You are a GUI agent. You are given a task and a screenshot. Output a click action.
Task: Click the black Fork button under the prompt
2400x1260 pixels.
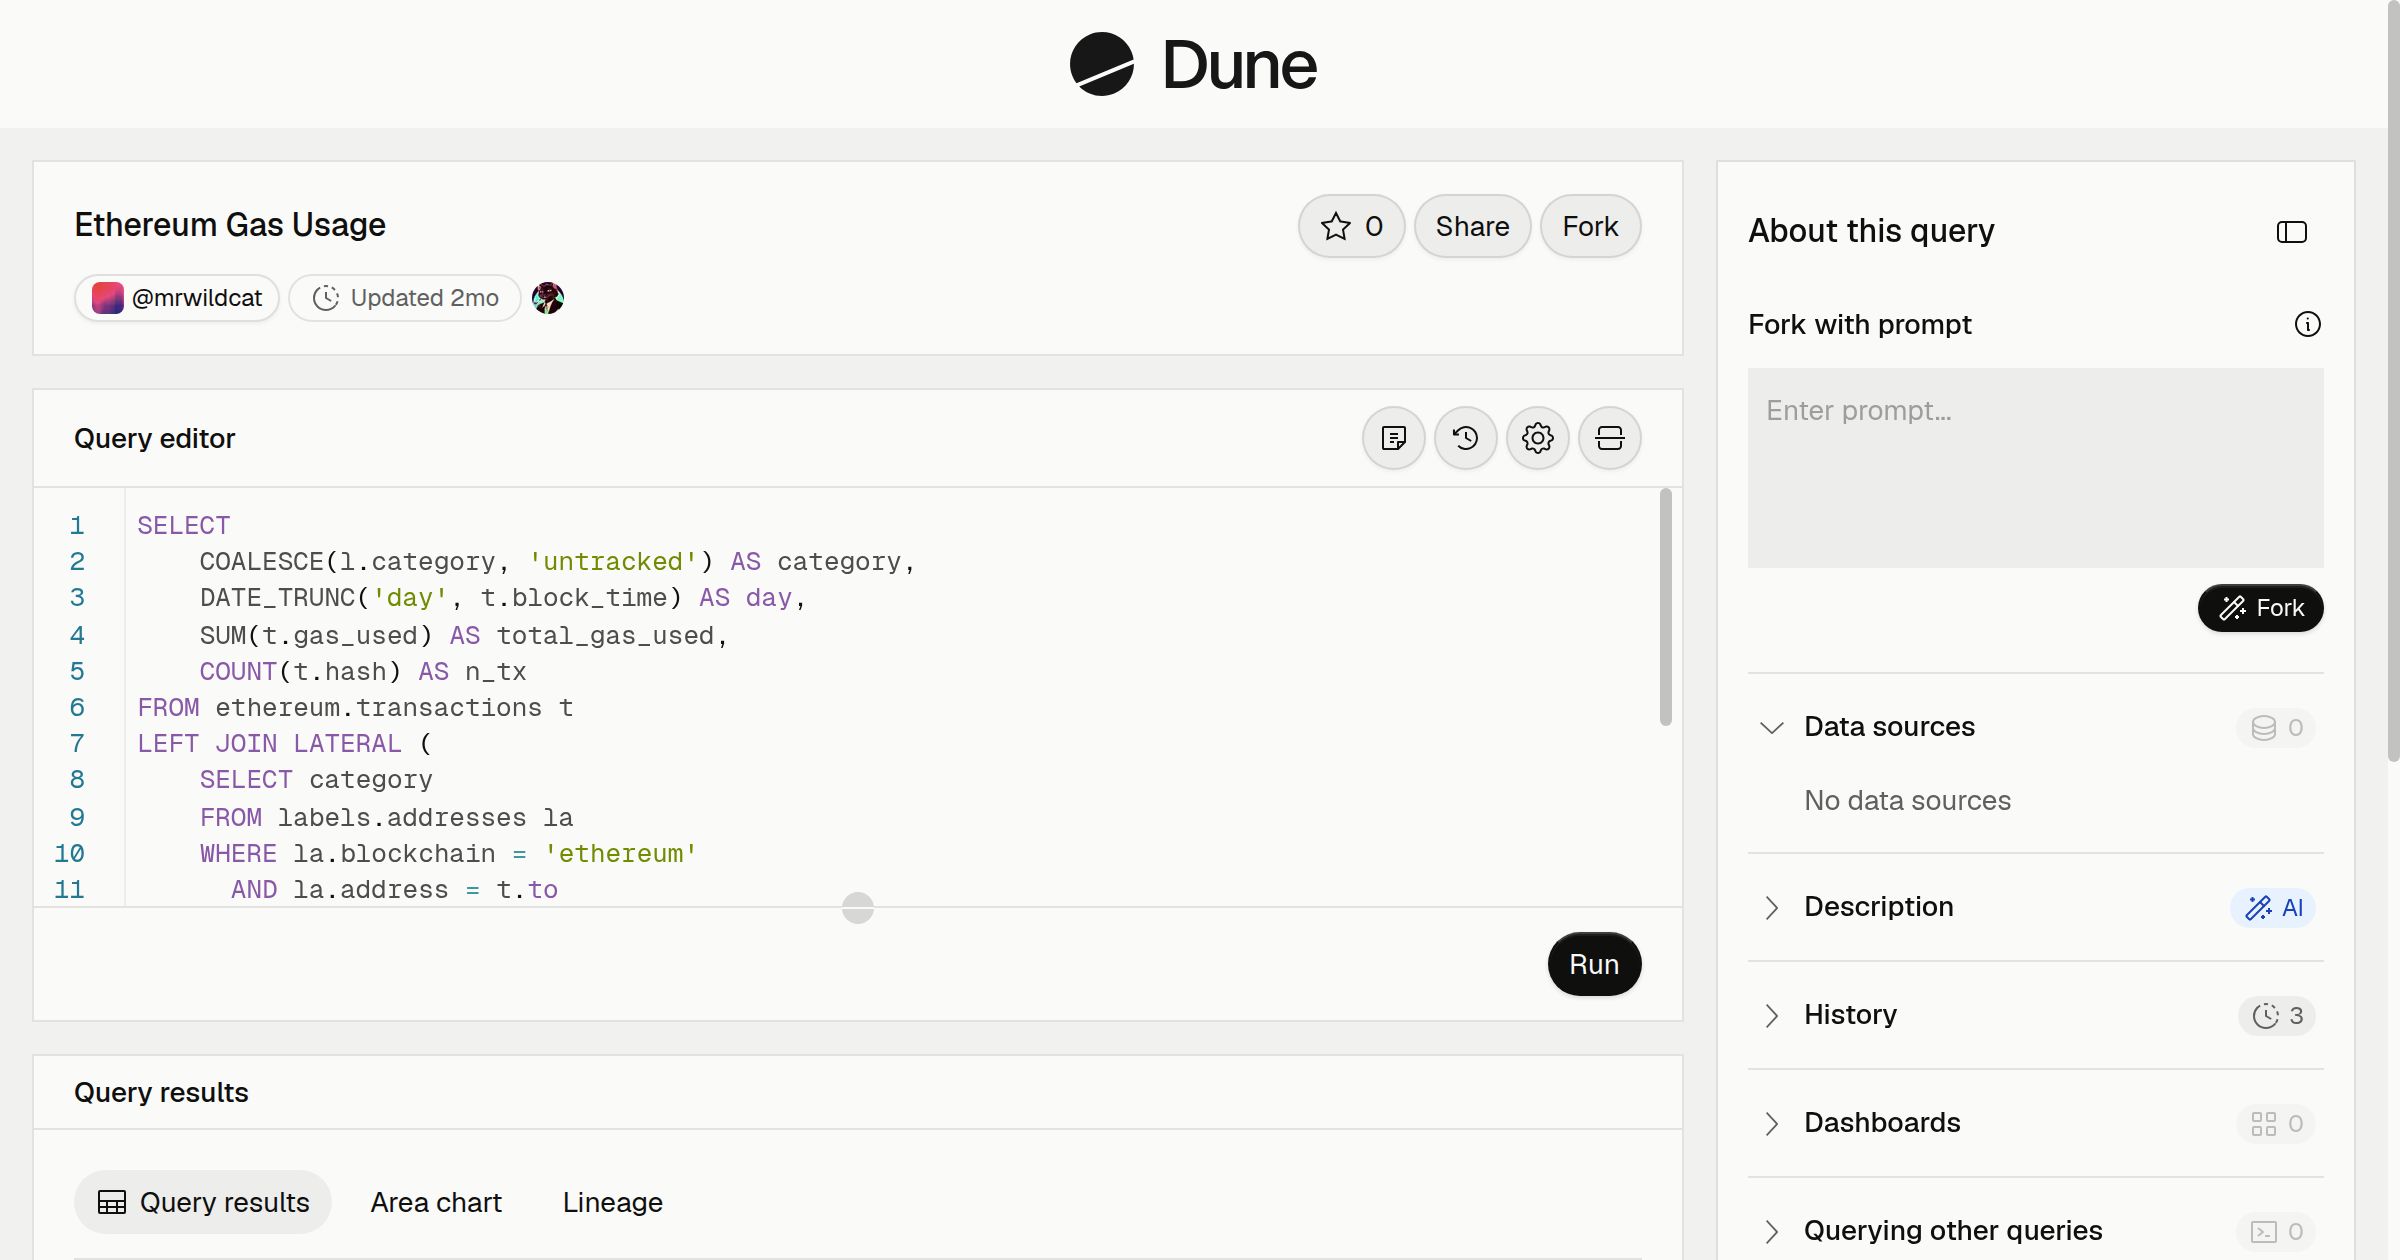coord(2260,608)
